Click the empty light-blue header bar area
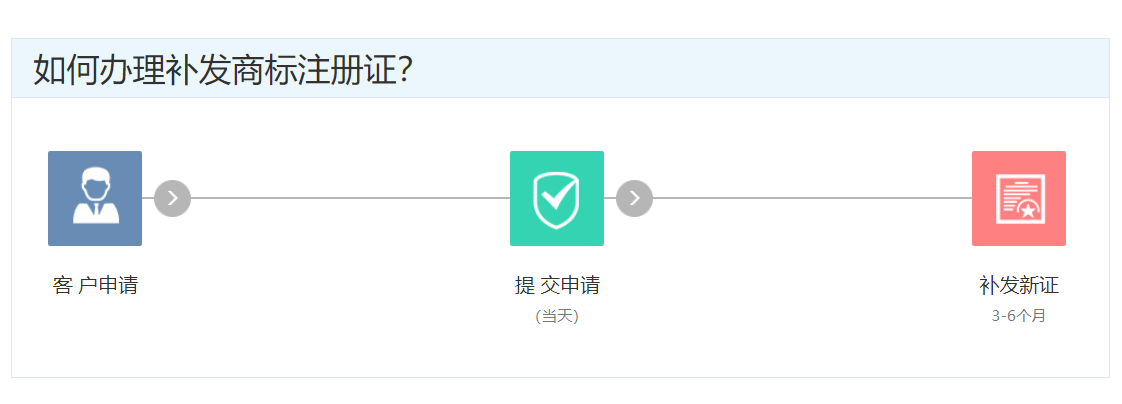The image size is (1122, 404). [x=760, y=68]
